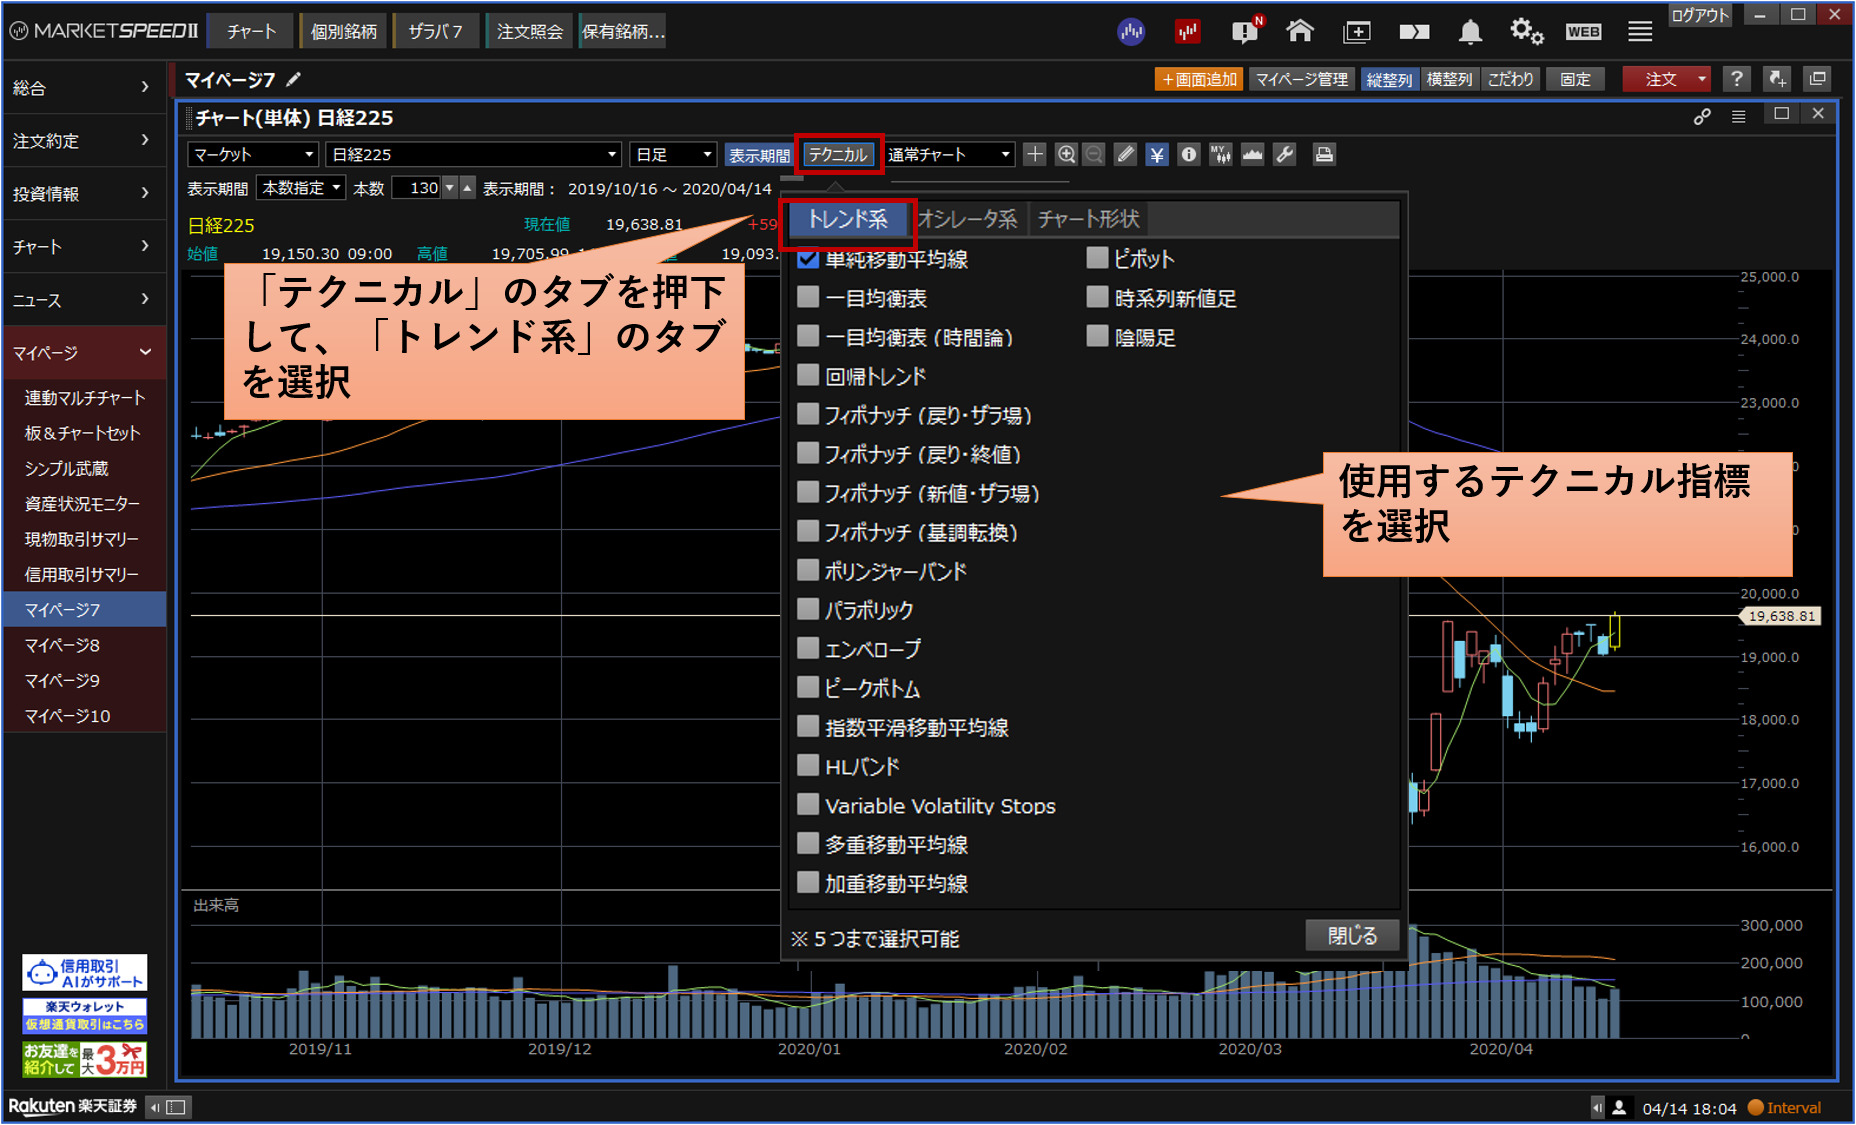Open chart settings with the wrench icon
Image resolution: width=1856 pixels, height=1125 pixels.
(1285, 155)
